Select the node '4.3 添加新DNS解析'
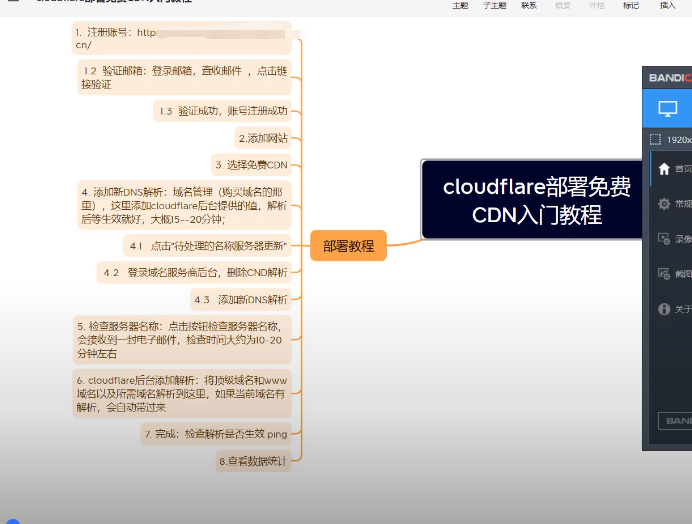This screenshot has width=692, height=524. (x=241, y=300)
